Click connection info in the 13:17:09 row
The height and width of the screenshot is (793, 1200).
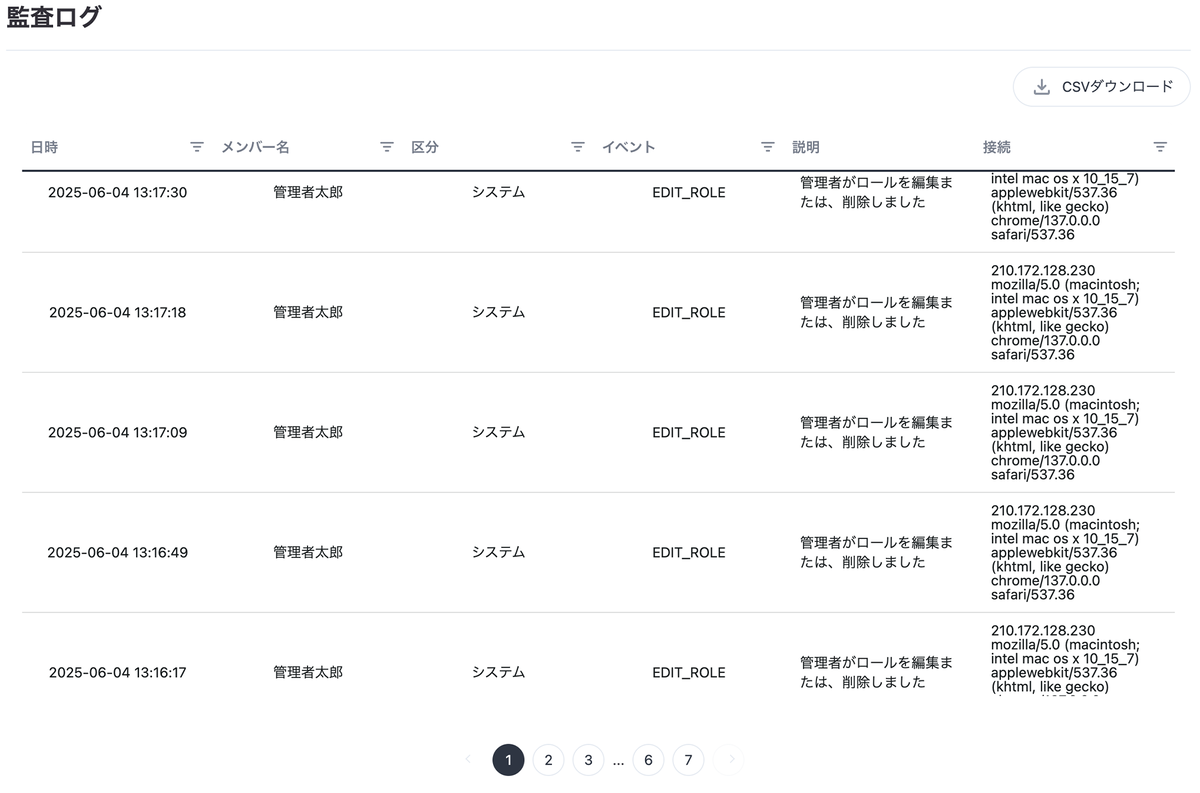pyautogui.click(x=1065, y=432)
